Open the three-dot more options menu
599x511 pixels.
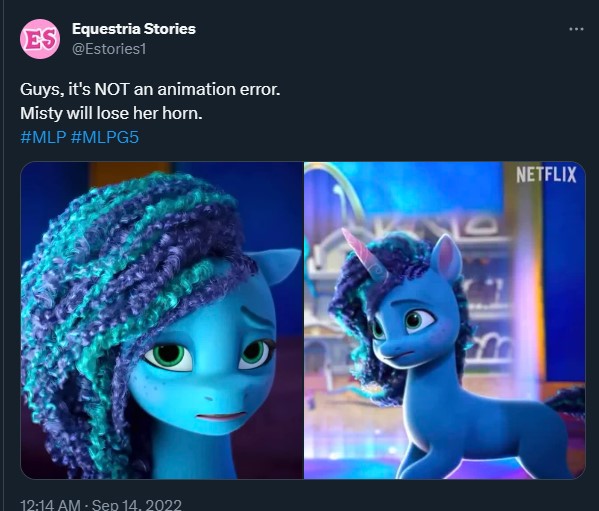click(x=576, y=29)
